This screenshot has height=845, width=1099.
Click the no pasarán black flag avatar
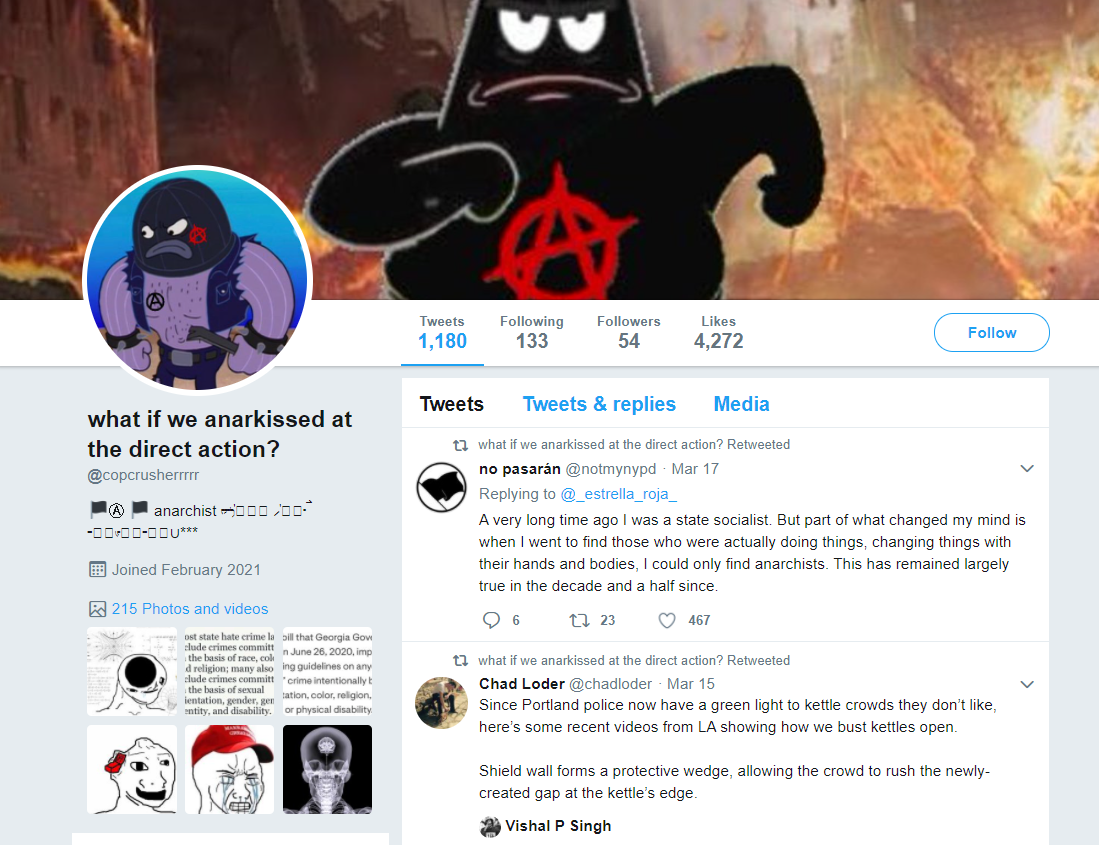point(442,488)
